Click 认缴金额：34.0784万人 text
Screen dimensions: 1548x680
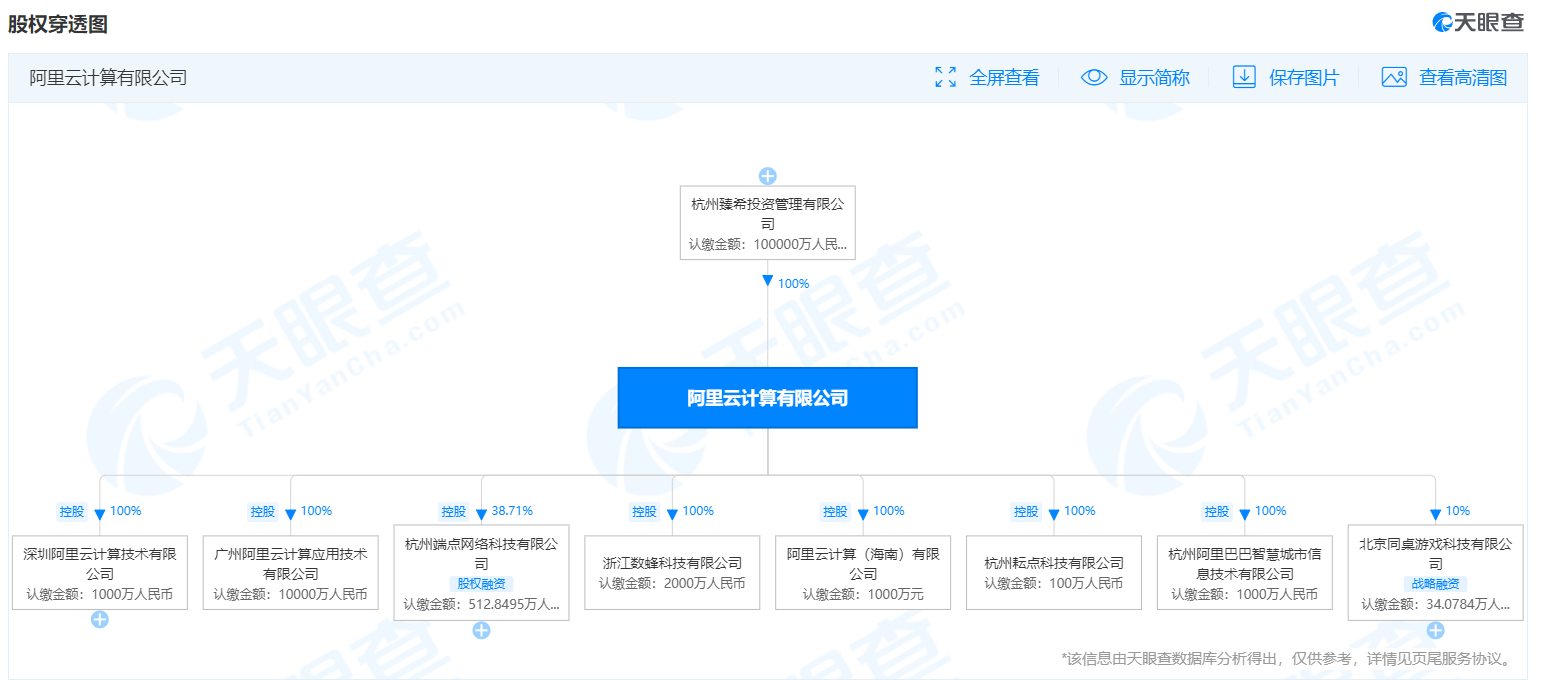(1435, 605)
